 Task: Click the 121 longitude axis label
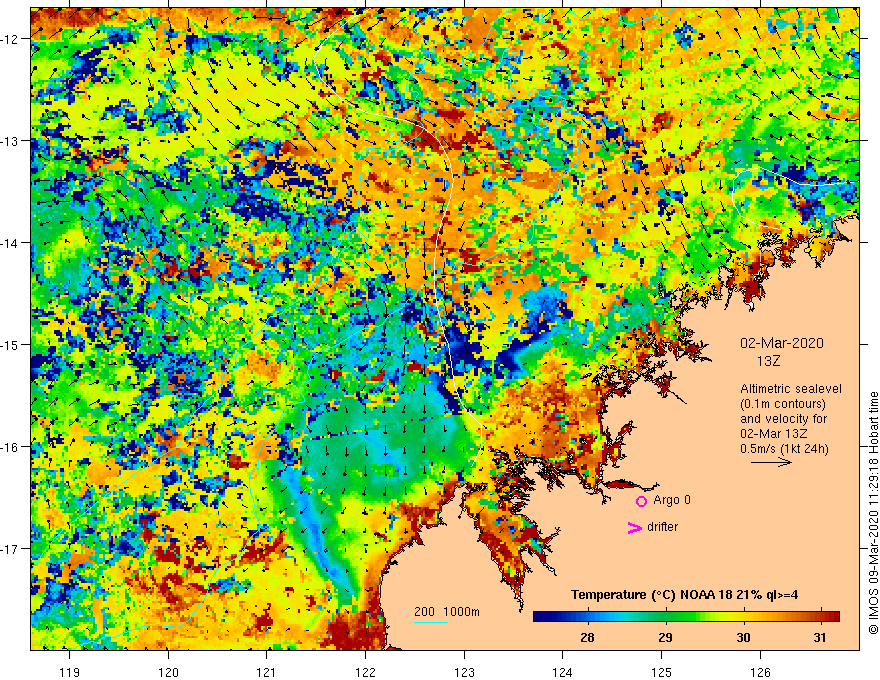pos(267,672)
